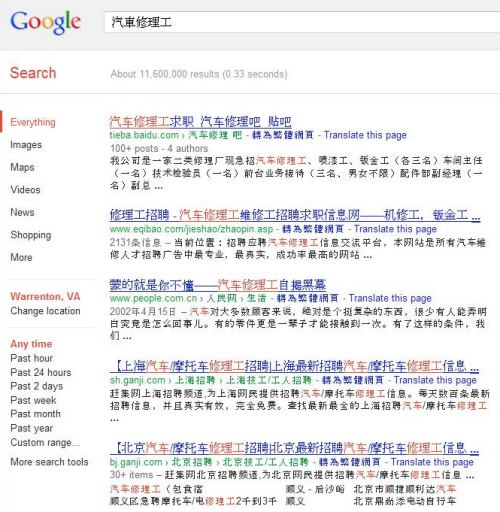Image resolution: width=500 pixels, height=512 pixels.
Task: Click the Google logo
Action: coord(46,22)
